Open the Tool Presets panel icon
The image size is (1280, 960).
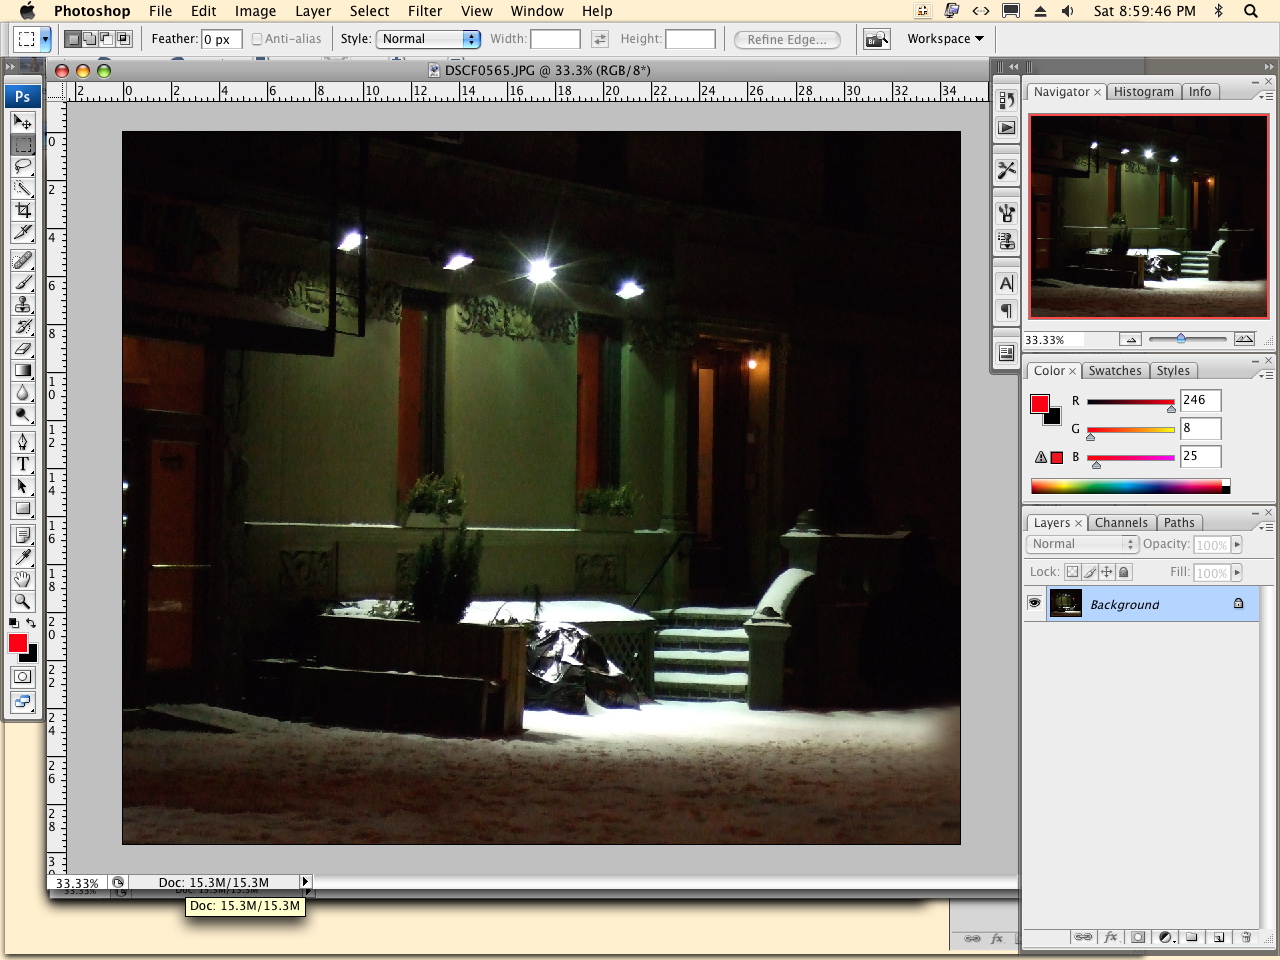click(1007, 170)
